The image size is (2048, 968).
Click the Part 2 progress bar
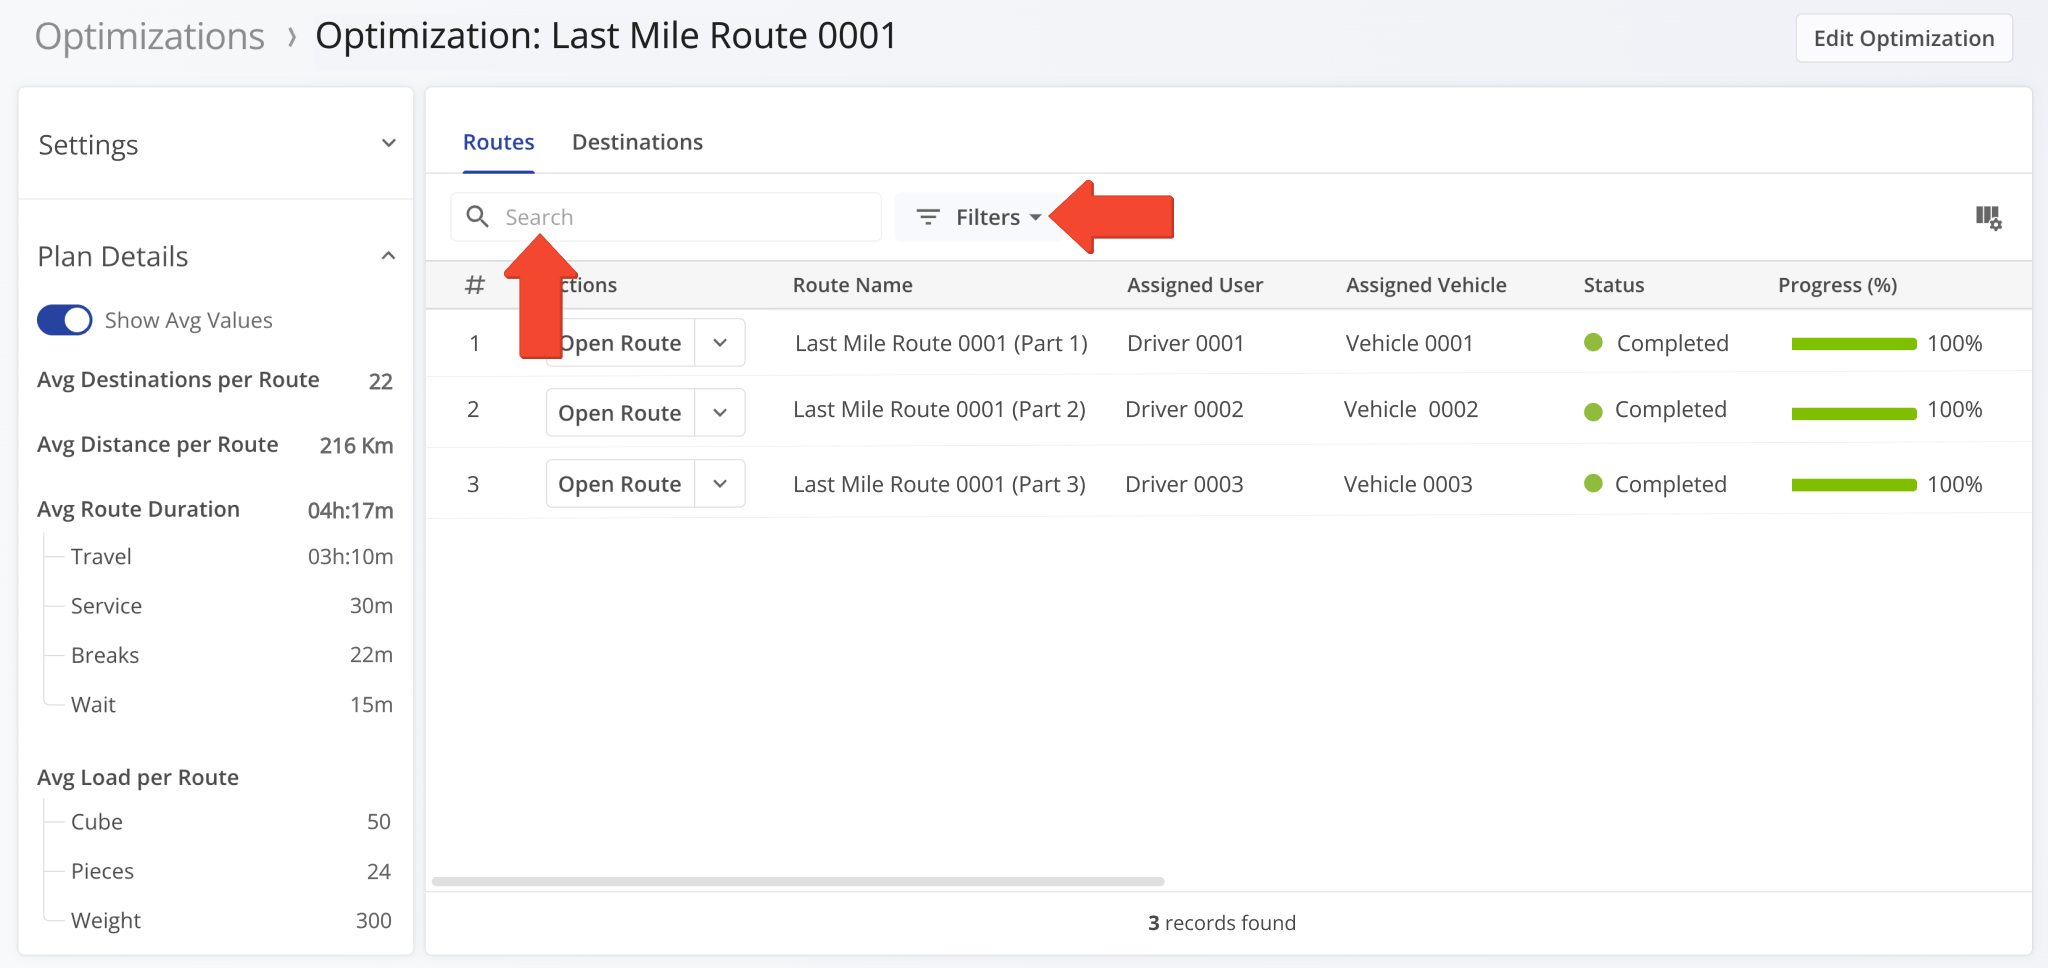(x=1854, y=413)
